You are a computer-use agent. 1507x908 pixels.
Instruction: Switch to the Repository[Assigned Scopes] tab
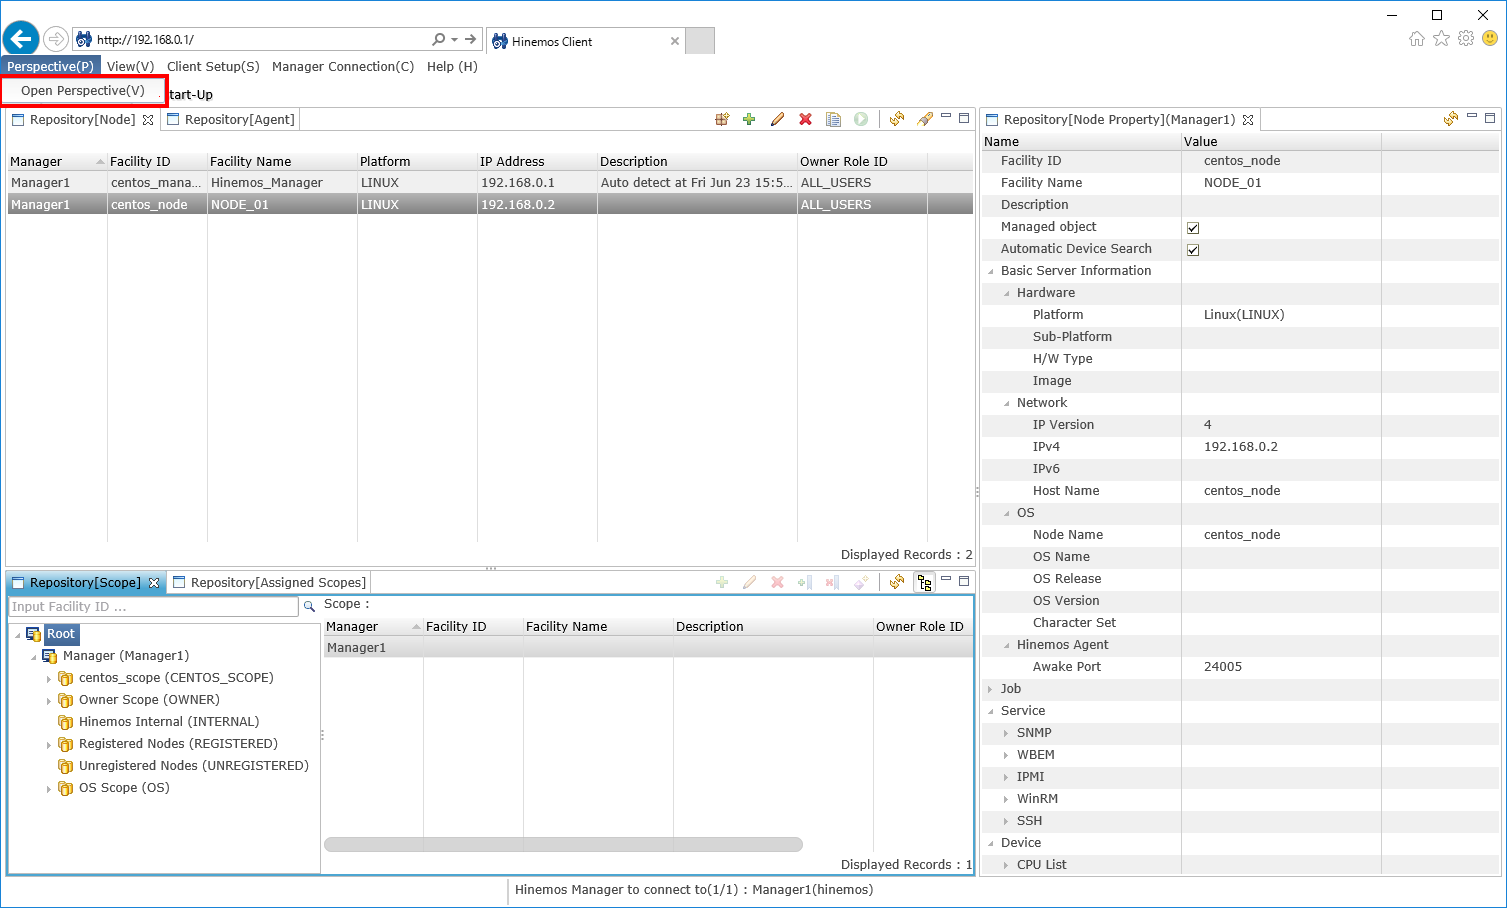point(269,582)
